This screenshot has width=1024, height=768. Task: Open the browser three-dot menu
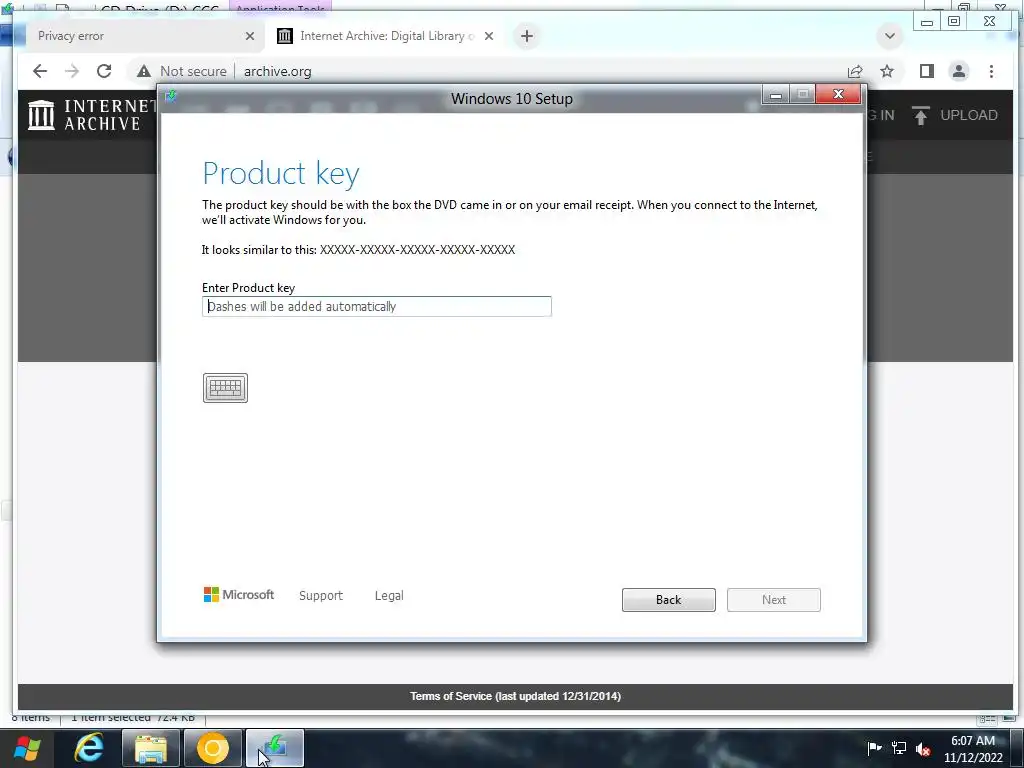pyautogui.click(x=991, y=71)
